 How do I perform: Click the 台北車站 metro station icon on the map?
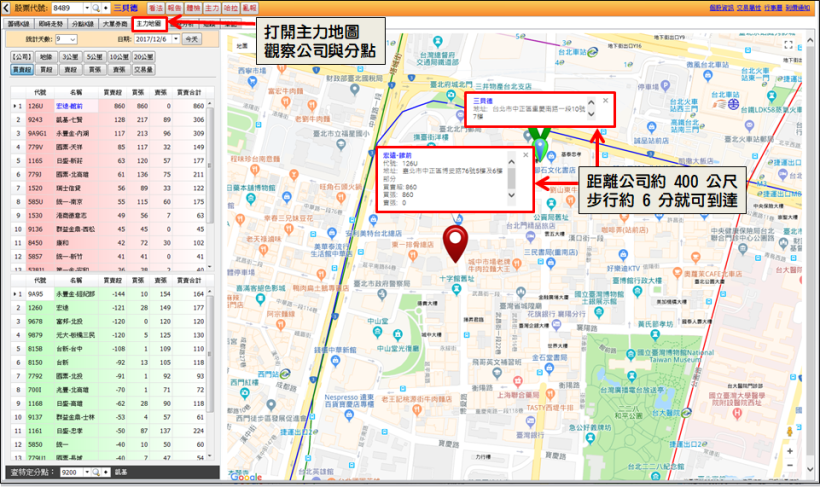(x=593, y=52)
